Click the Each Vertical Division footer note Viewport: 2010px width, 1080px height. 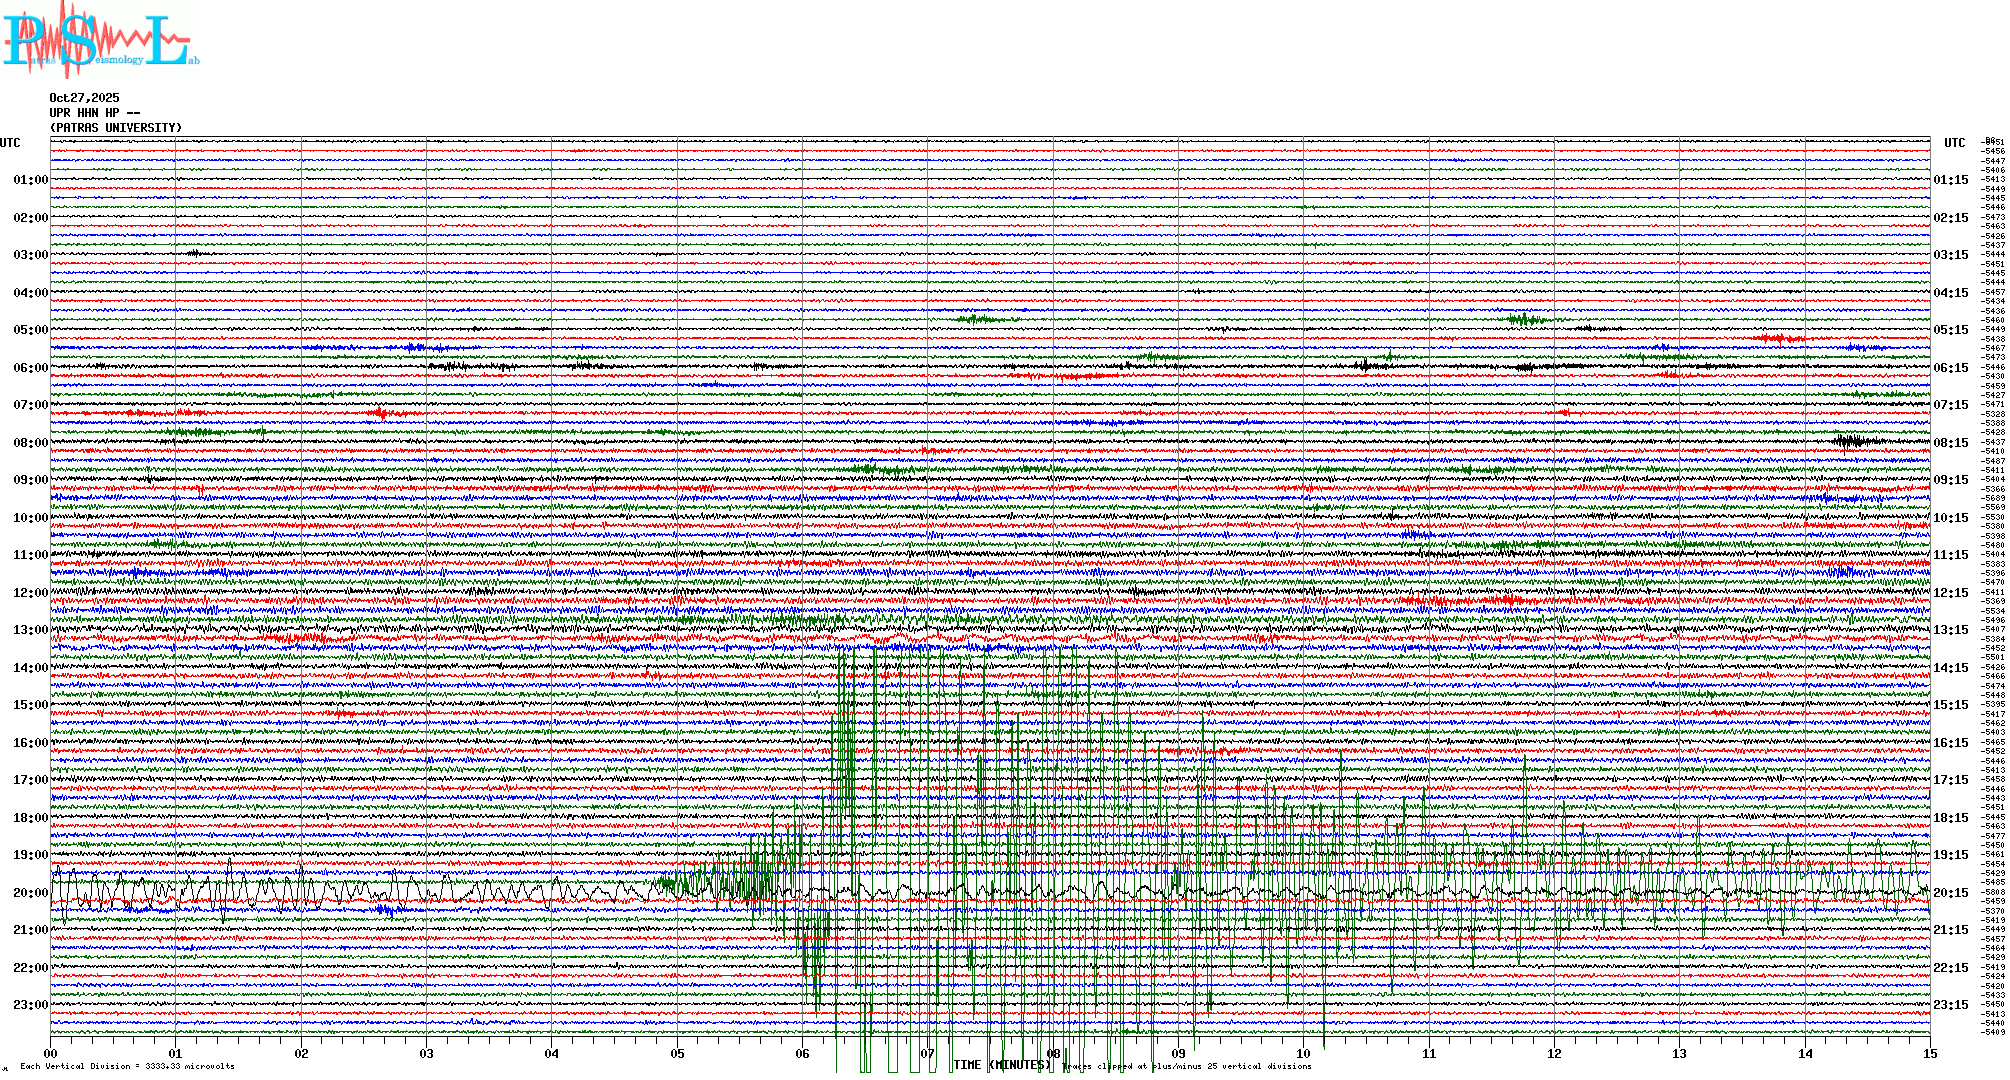pos(127,1066)
